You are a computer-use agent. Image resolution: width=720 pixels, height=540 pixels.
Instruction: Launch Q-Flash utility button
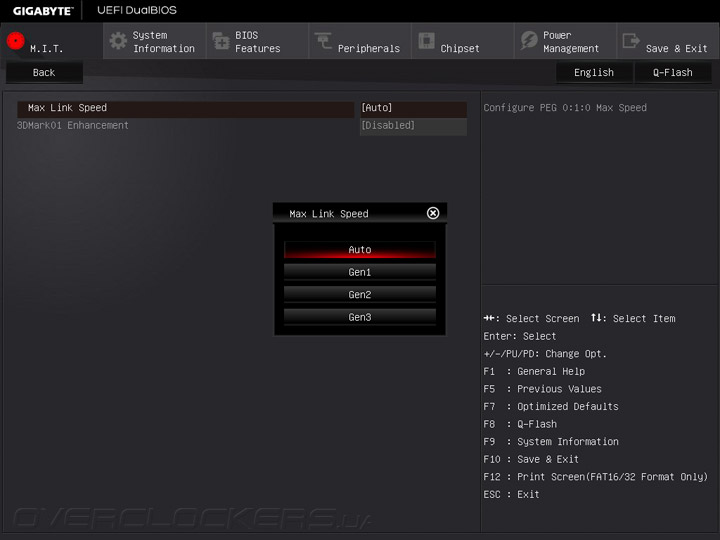point(673,73)
